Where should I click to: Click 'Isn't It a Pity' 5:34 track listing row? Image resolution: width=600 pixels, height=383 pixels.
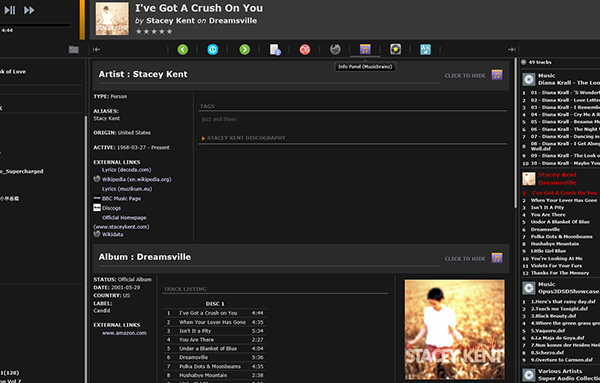[x=215, y=331]
